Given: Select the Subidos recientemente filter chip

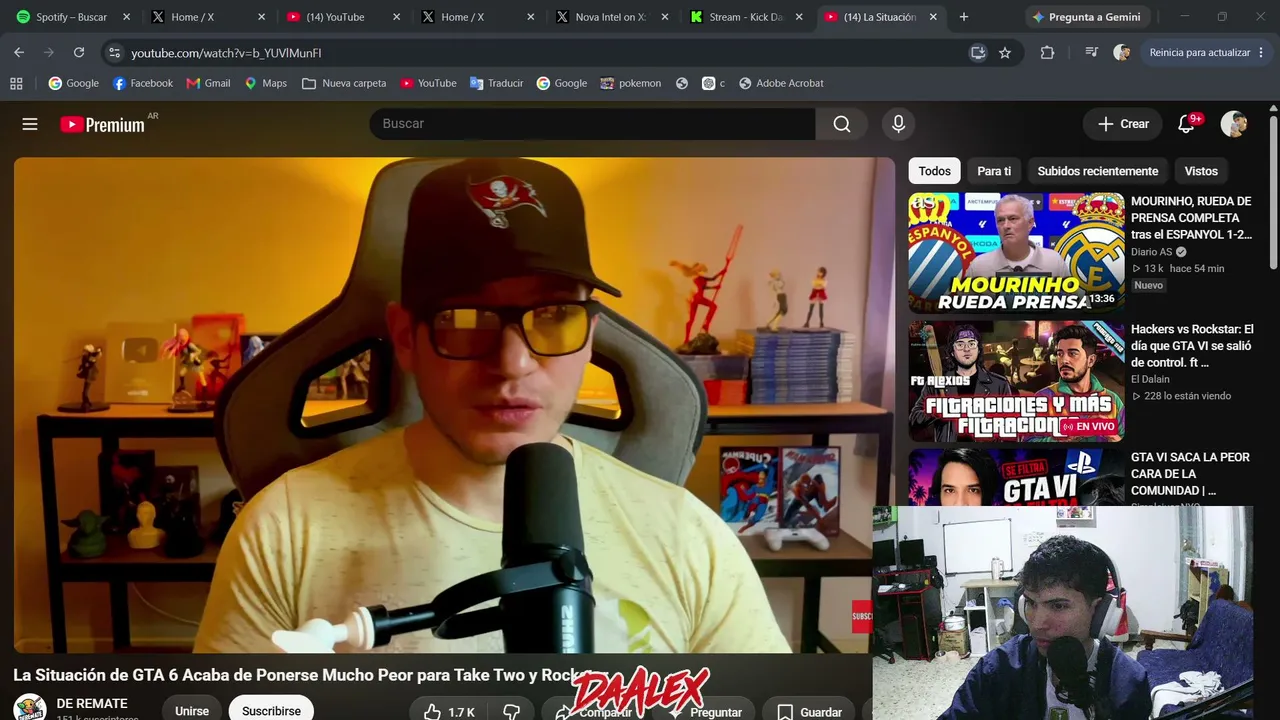Looking at the screenshot, I should click(1097, 171).
